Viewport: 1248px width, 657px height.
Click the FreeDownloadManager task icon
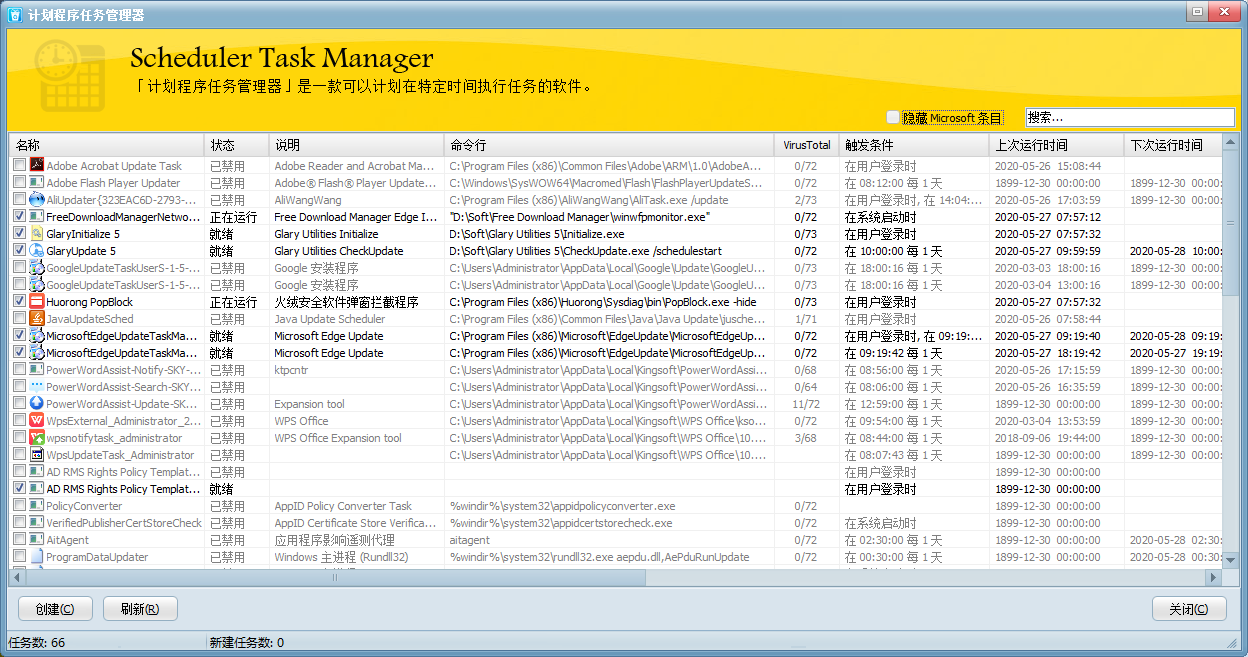pyautogui.click(x=36, y=217)
